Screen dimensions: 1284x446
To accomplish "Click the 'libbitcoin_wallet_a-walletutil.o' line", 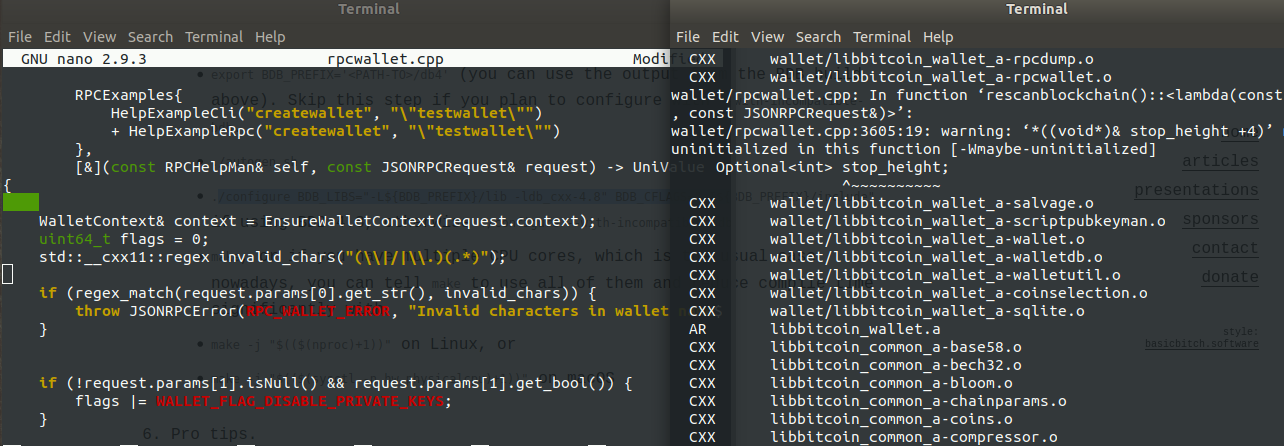I will click(905, 275).
